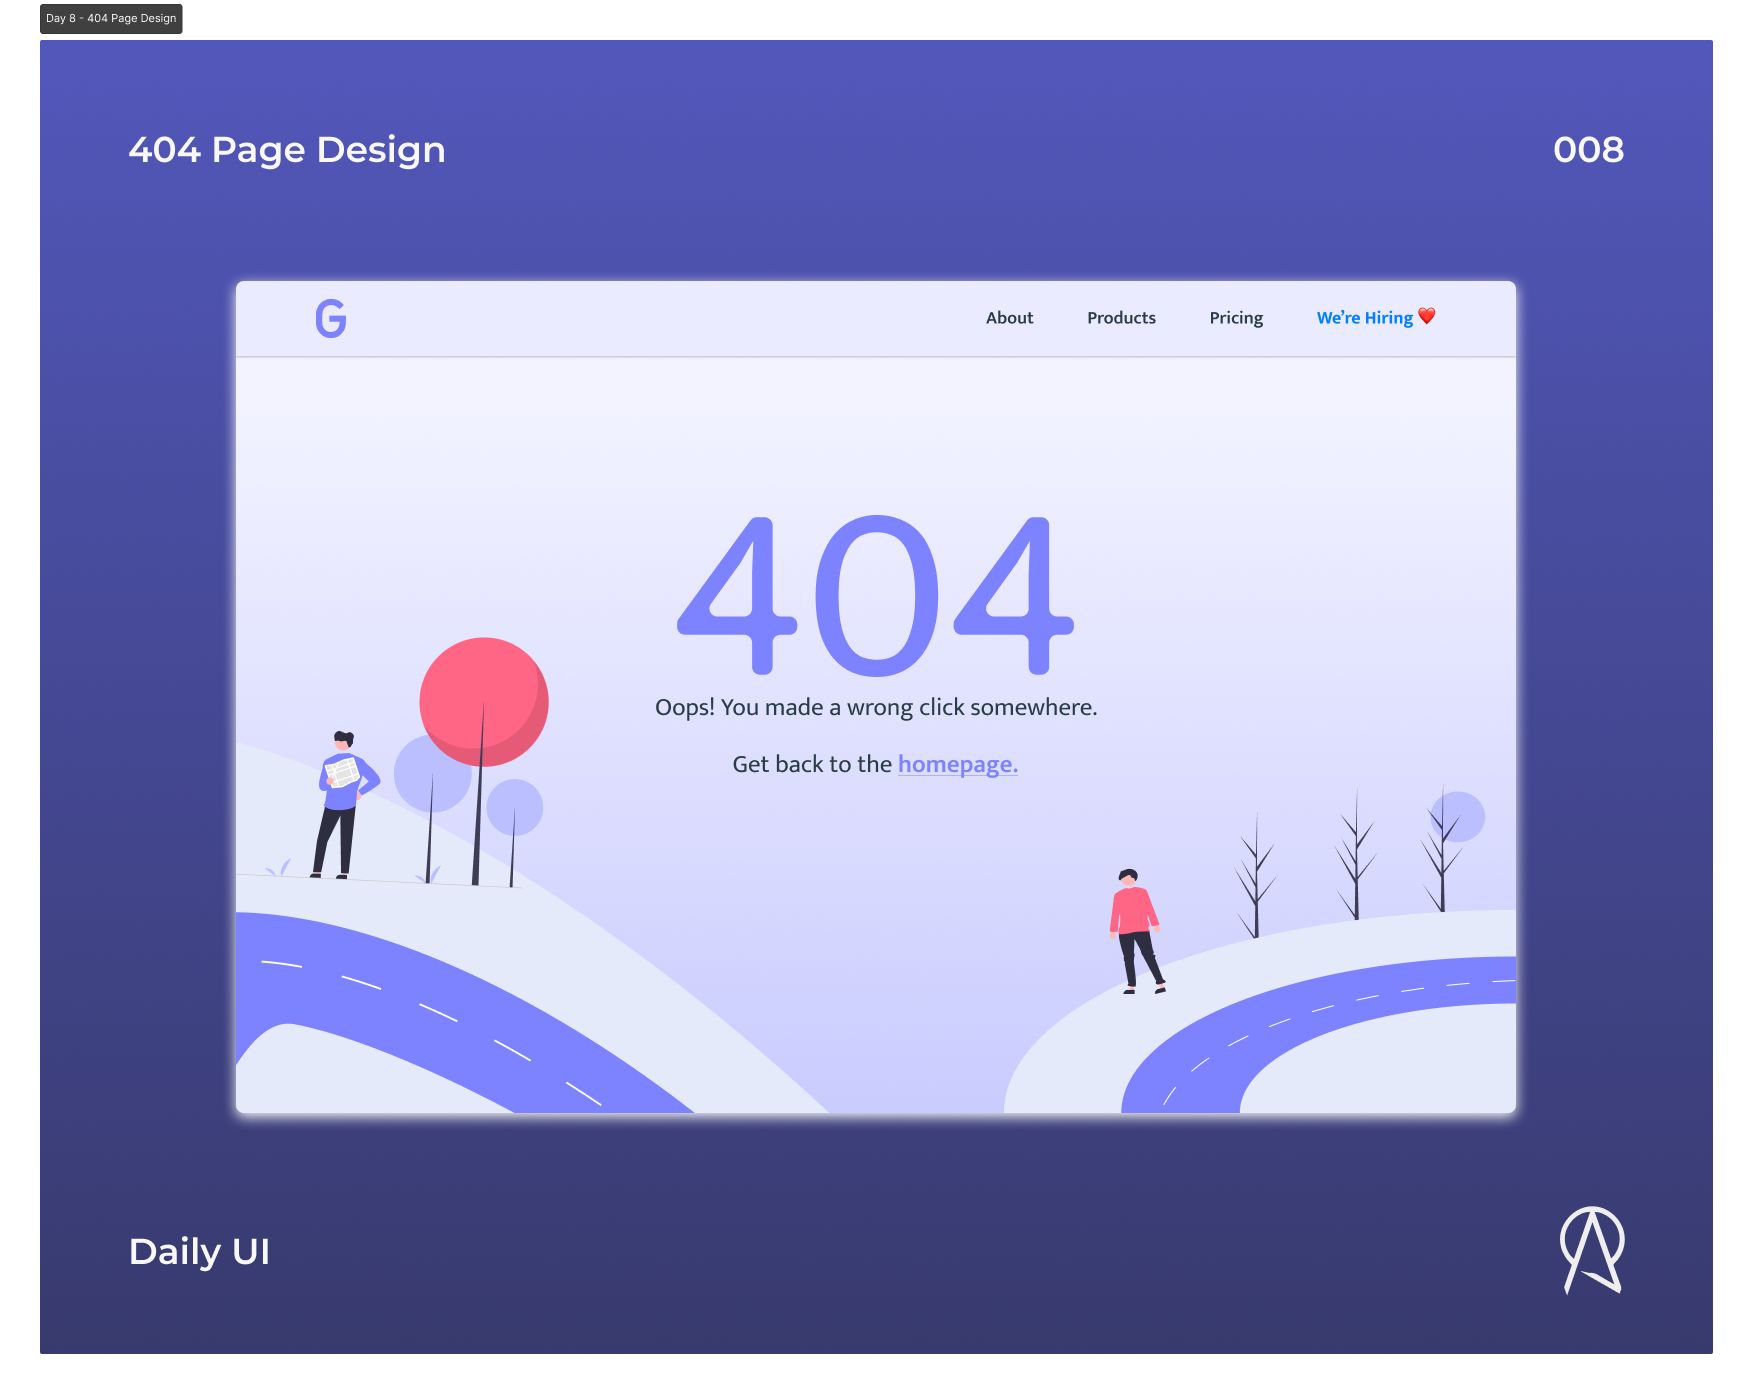Screen dimensions: 1753x1394
Task: Open the homepage link under the 404 message
Action: (x=957, y=763)
